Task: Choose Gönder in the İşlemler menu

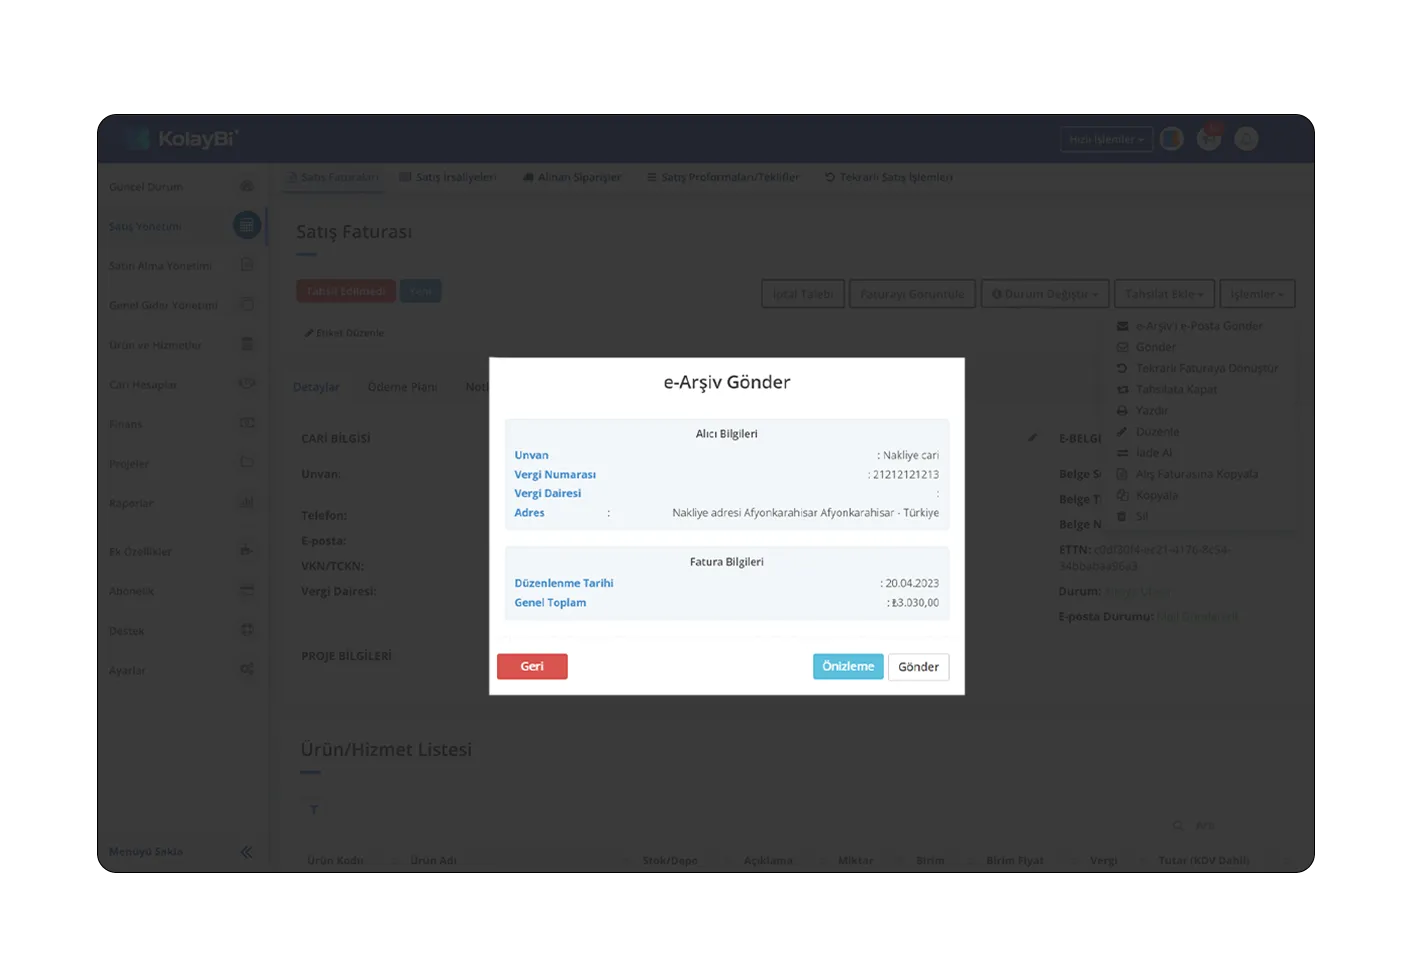Action: [1147, 347]
